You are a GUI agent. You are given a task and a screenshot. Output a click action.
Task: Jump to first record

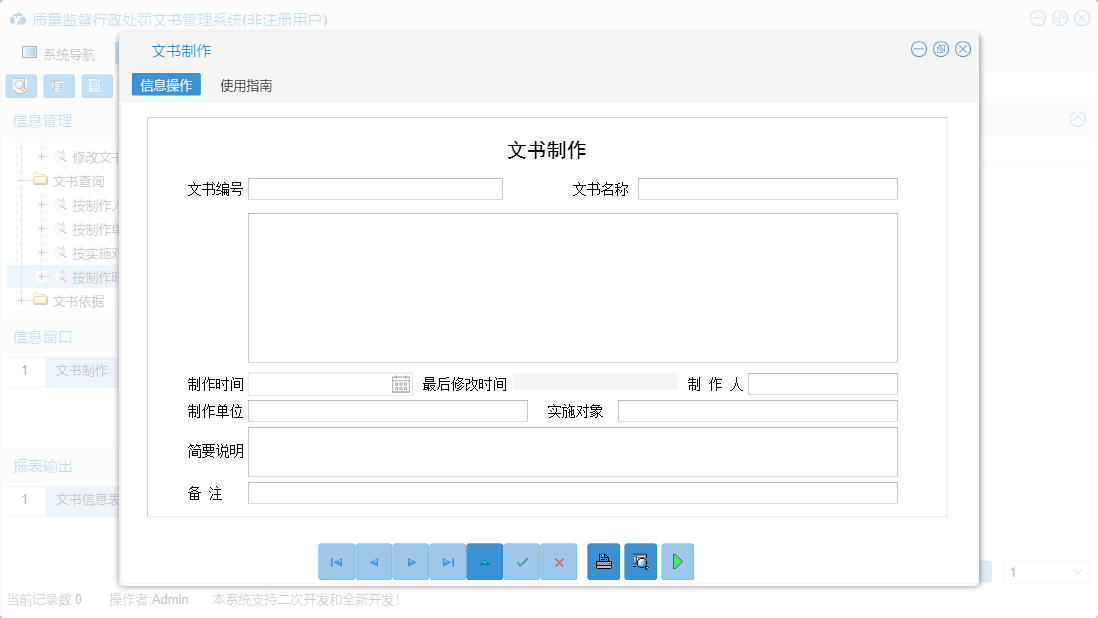pos(337,561)
